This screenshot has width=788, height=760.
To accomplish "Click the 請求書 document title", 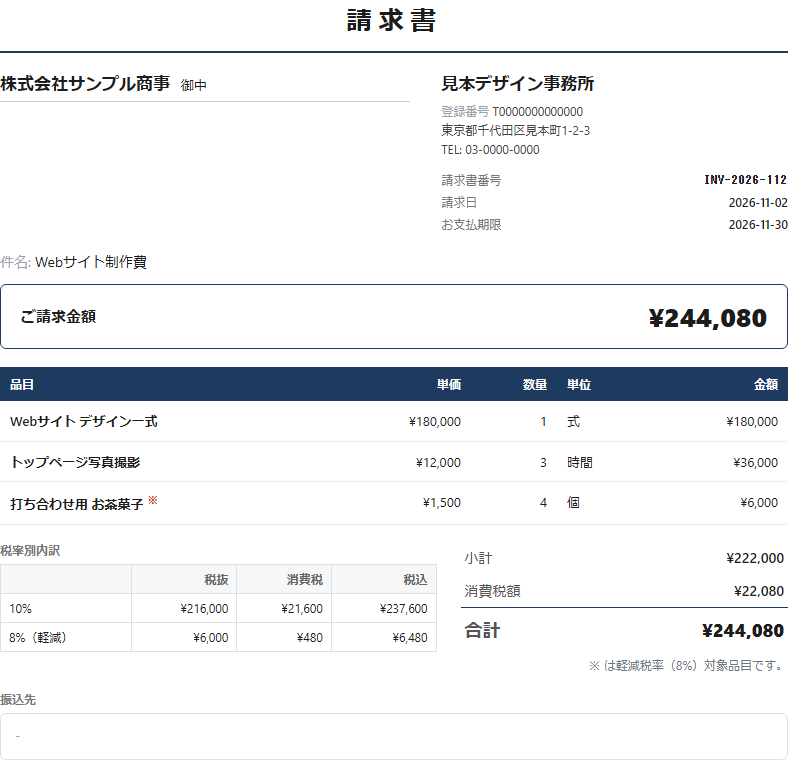I will [391, 21].
